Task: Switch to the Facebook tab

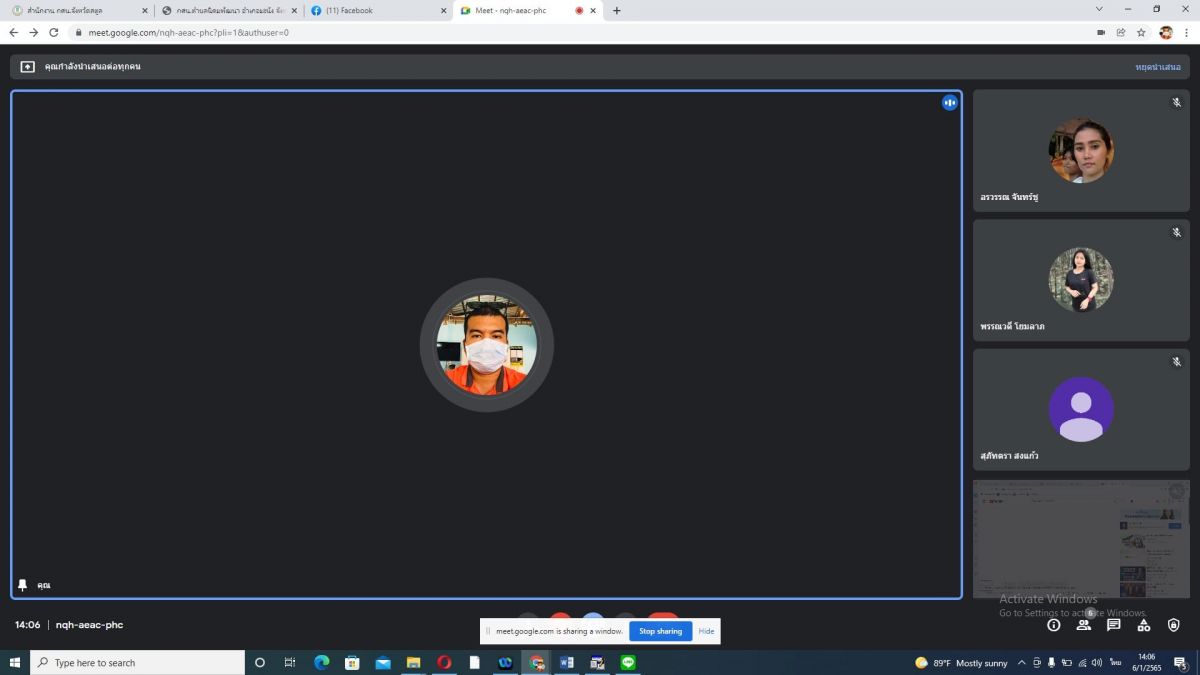Action: pos(376,10)
